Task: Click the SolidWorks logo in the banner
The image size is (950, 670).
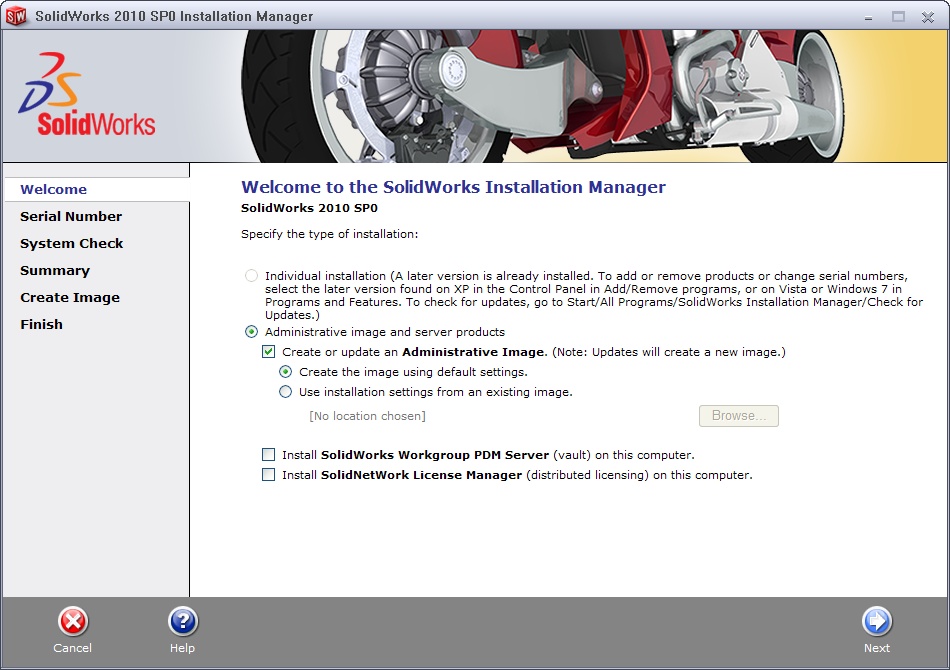Action: (87, 95)
